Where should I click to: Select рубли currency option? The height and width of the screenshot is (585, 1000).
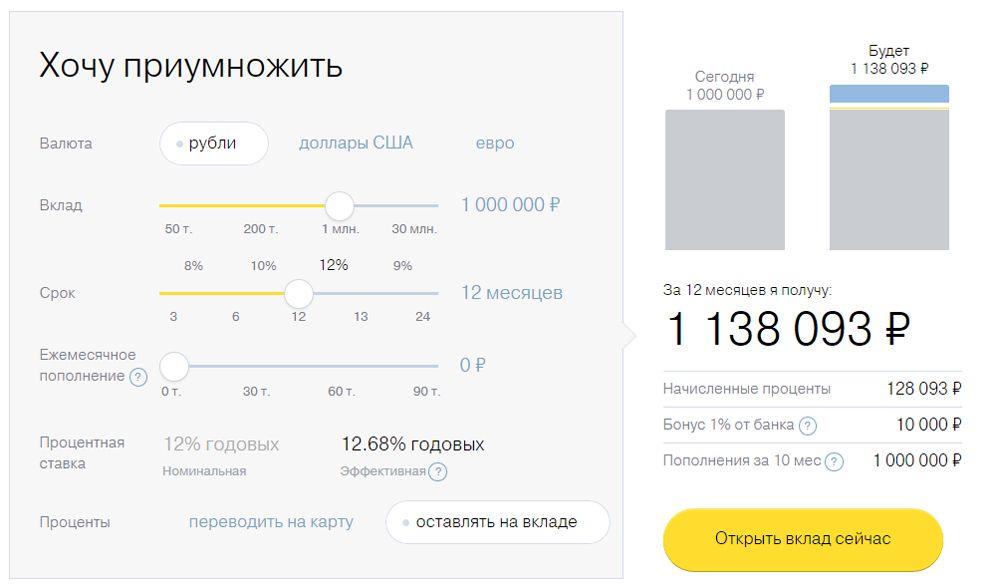click(213, 143)
